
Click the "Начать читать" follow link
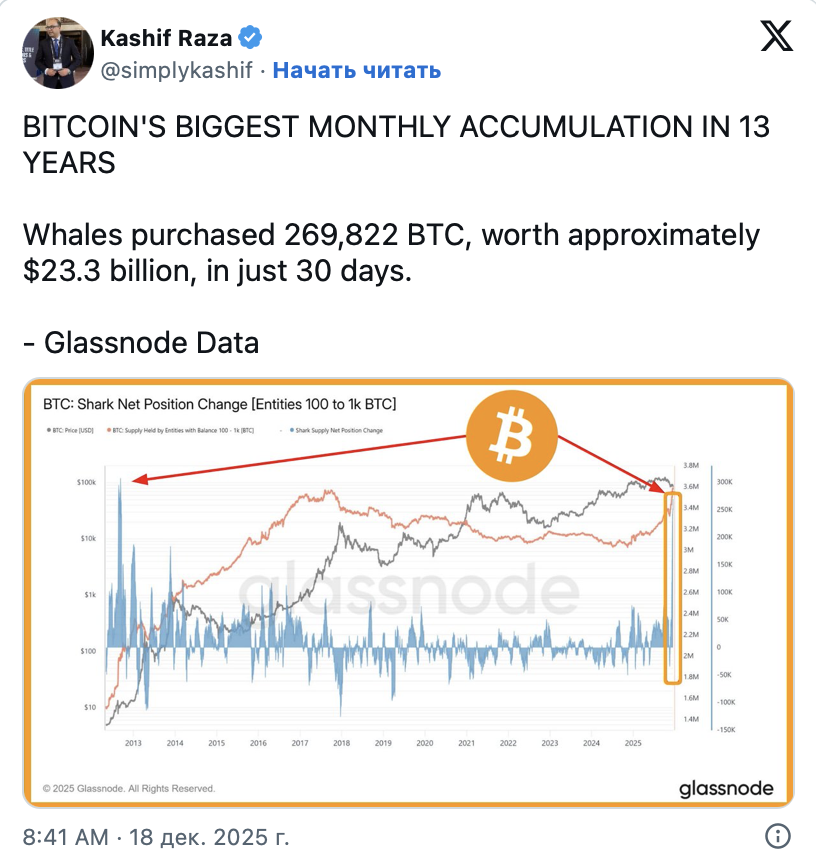[356, 70]
